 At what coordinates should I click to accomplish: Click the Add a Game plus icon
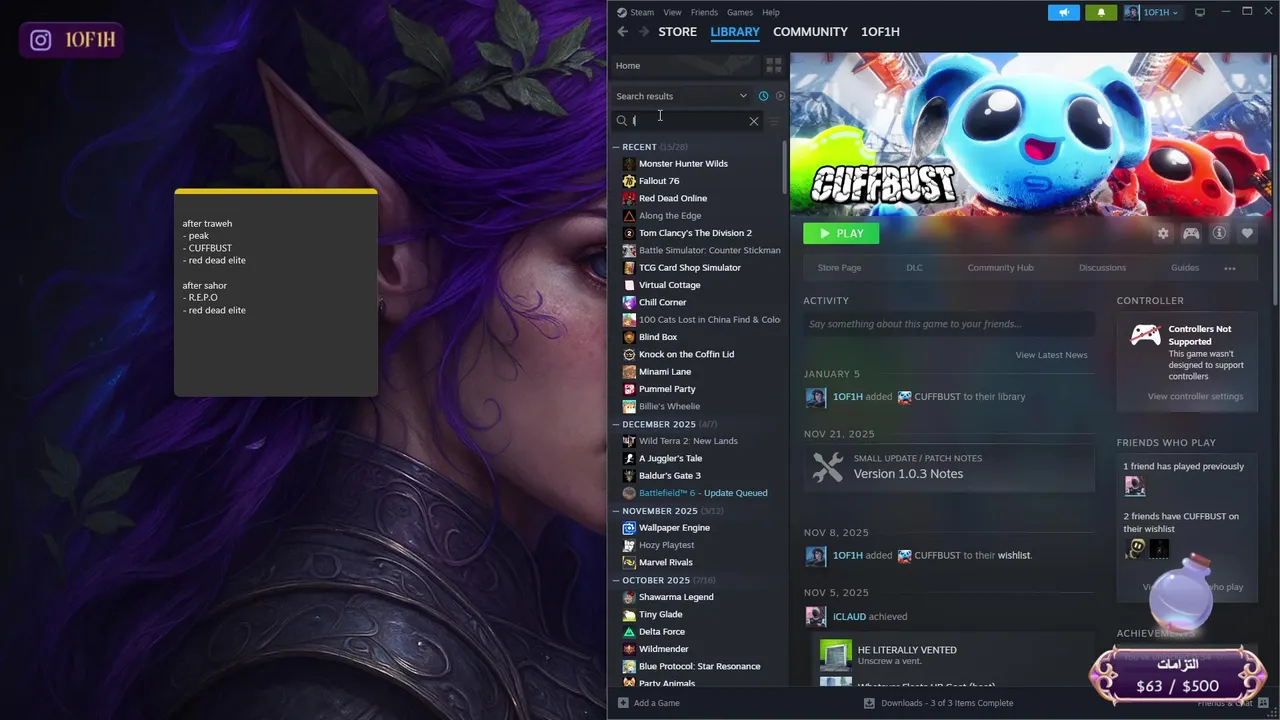(x=623, y=703)
